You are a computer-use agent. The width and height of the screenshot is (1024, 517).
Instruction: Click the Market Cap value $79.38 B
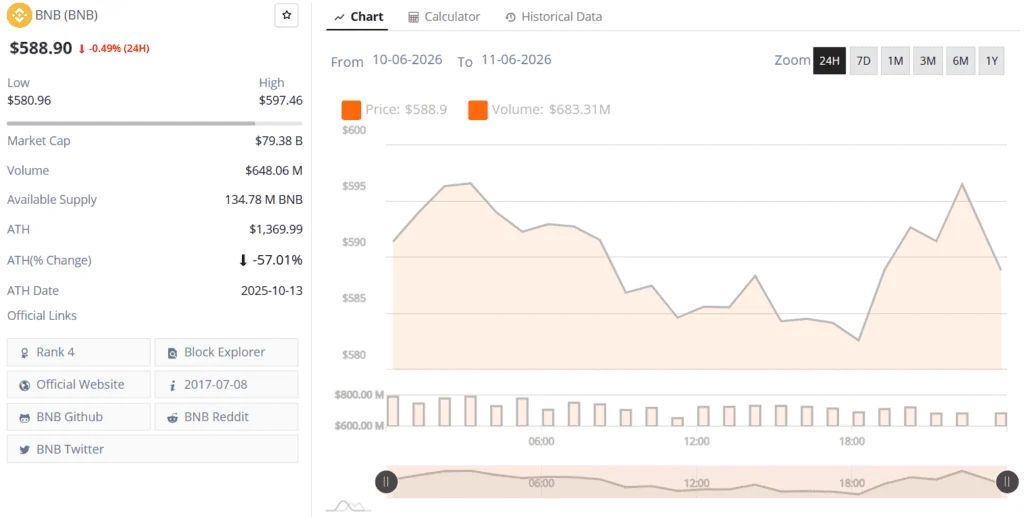coord(279,141)
